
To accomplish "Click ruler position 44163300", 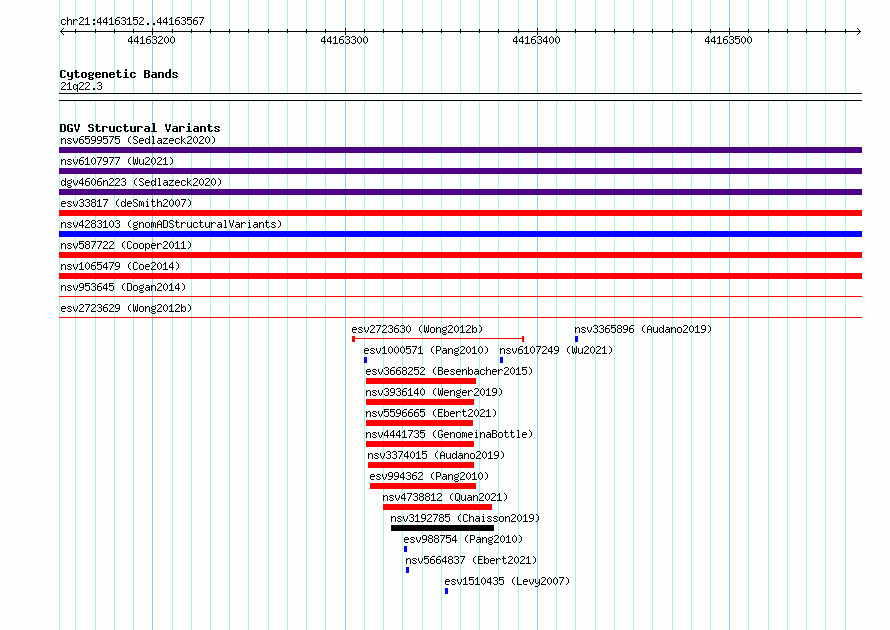I will coord(344,40).
